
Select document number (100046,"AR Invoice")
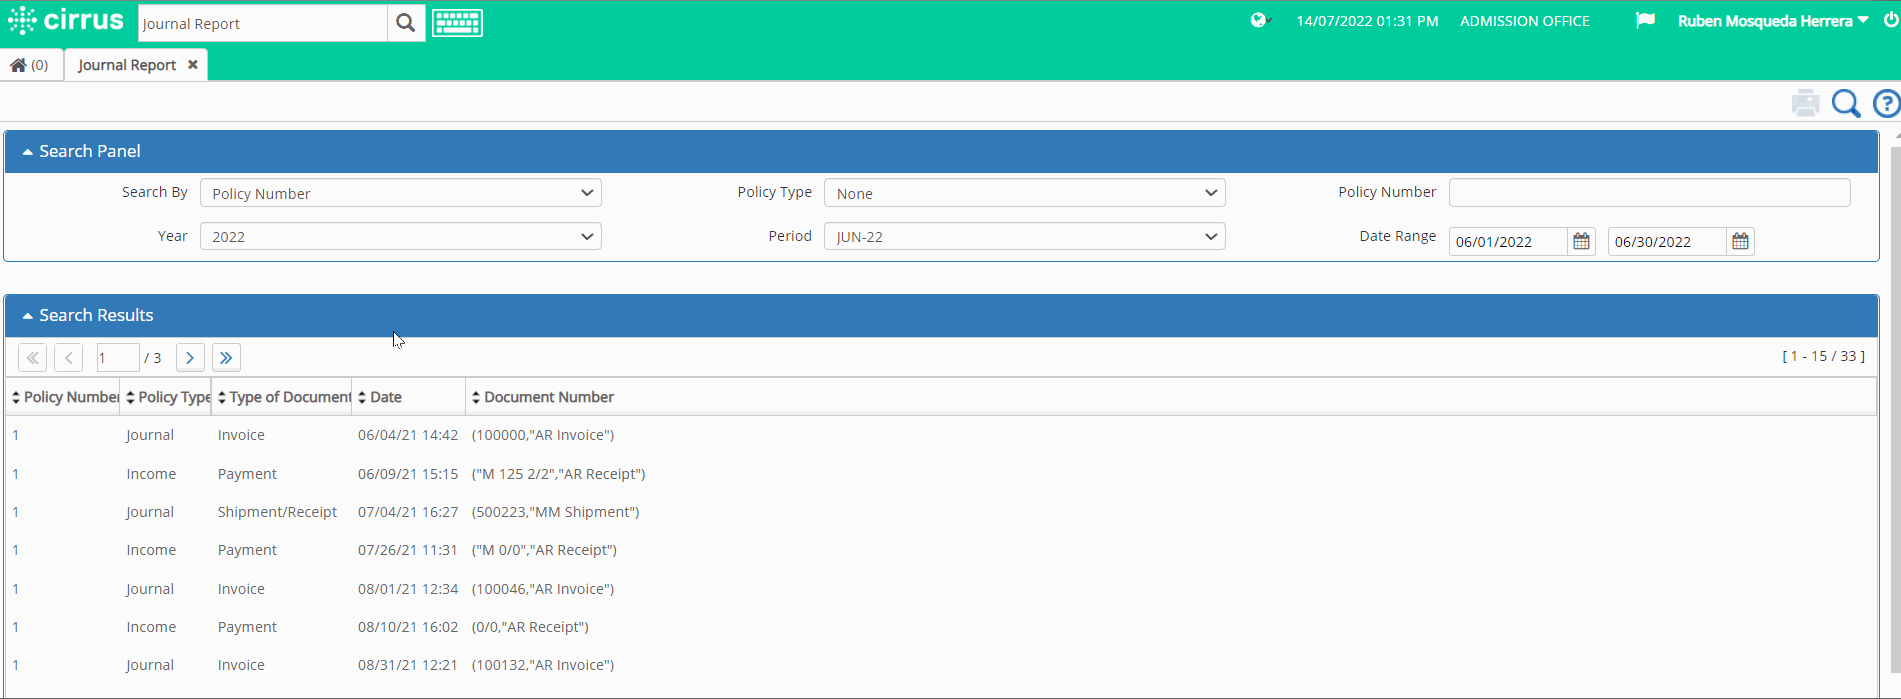coord(543,589)
